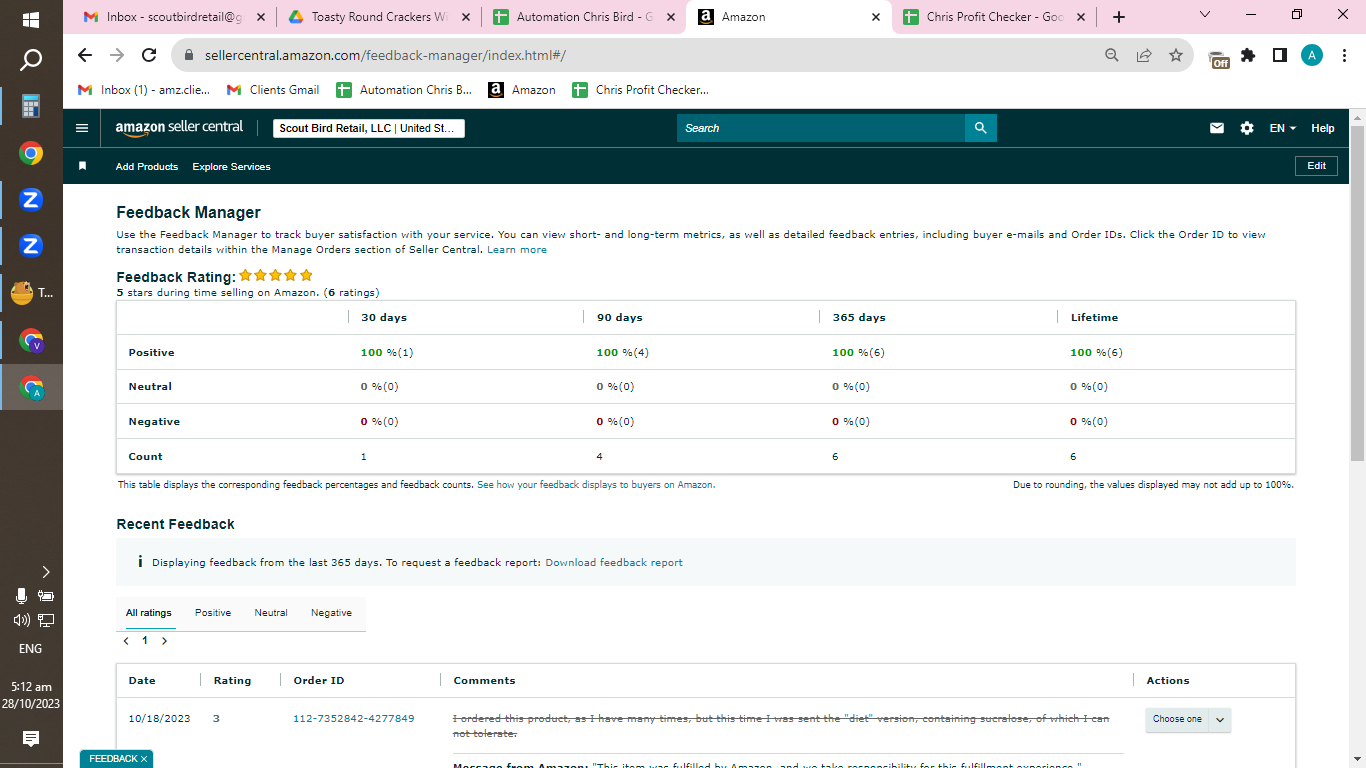Switch to the Toasty Round Crackers tab
The image size is (1366, 768).
[x=377, y=17]
